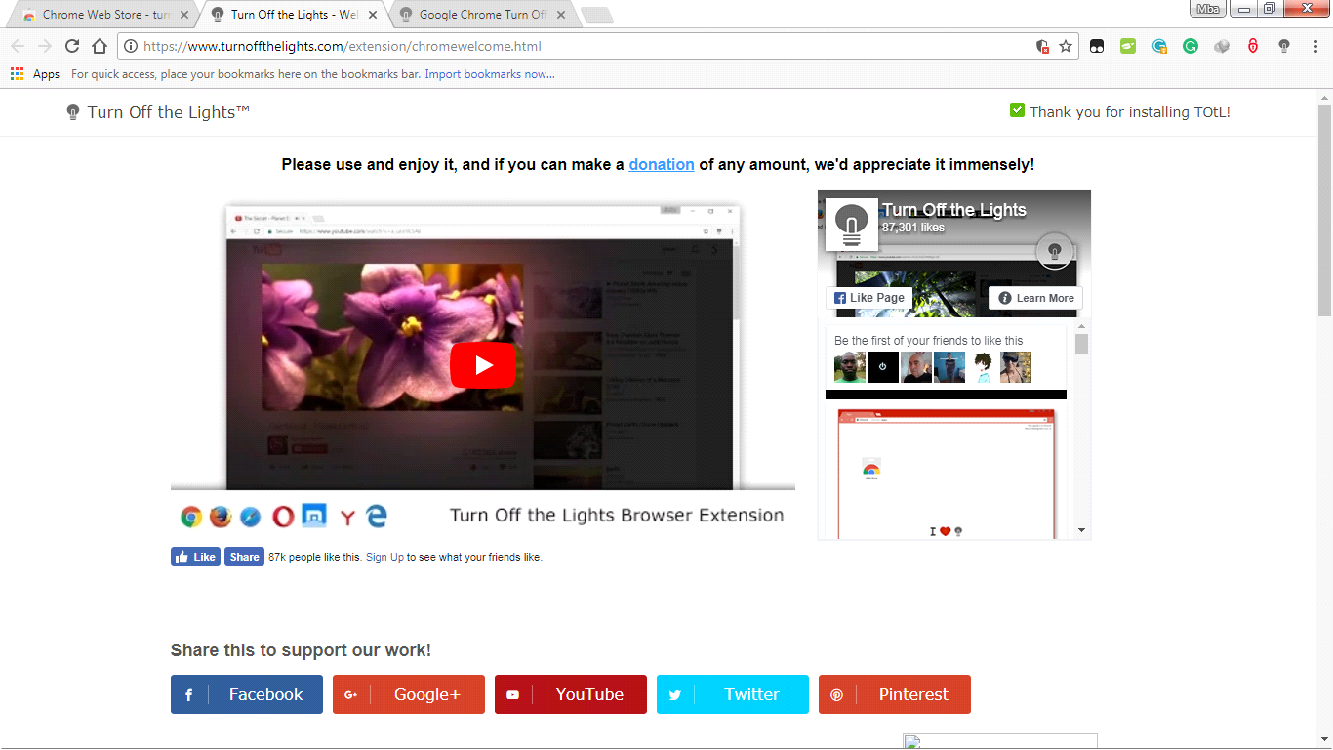The image size is (1333, 750).
Task: Click the red YouTube share button
Action: (x=571, y=694)
